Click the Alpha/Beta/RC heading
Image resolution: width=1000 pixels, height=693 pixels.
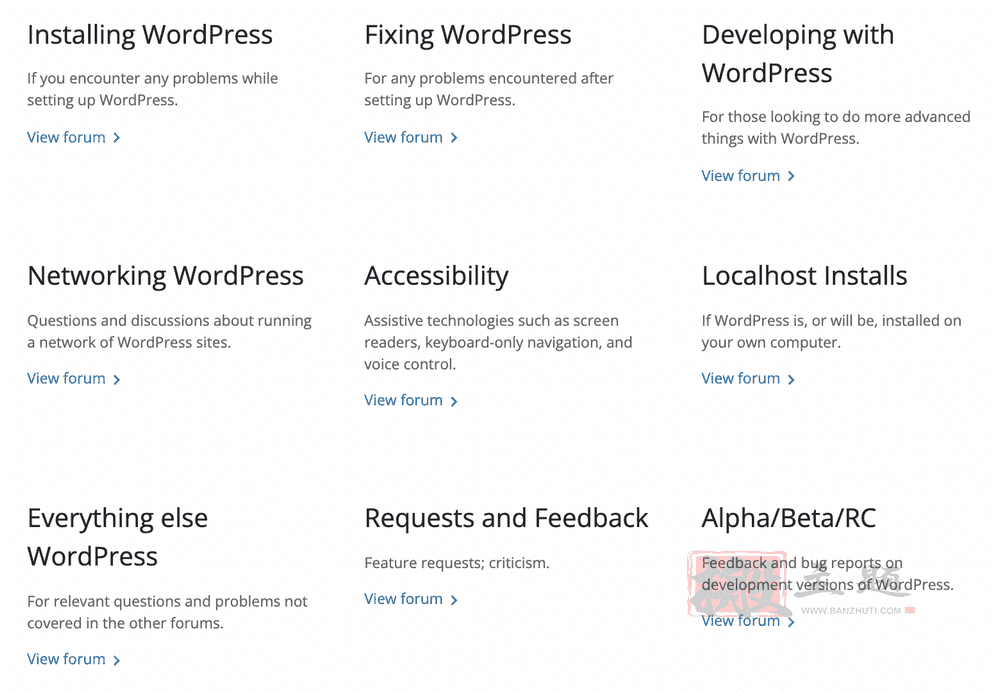[x=789, y=518]
